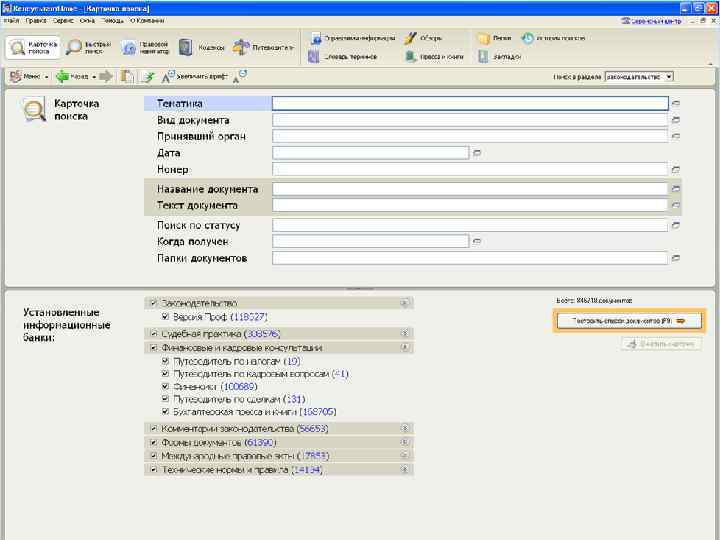Collapse Финансовые и кадровые консультации section
Viewport: 720px width, 540px height.
coord(404,348)
